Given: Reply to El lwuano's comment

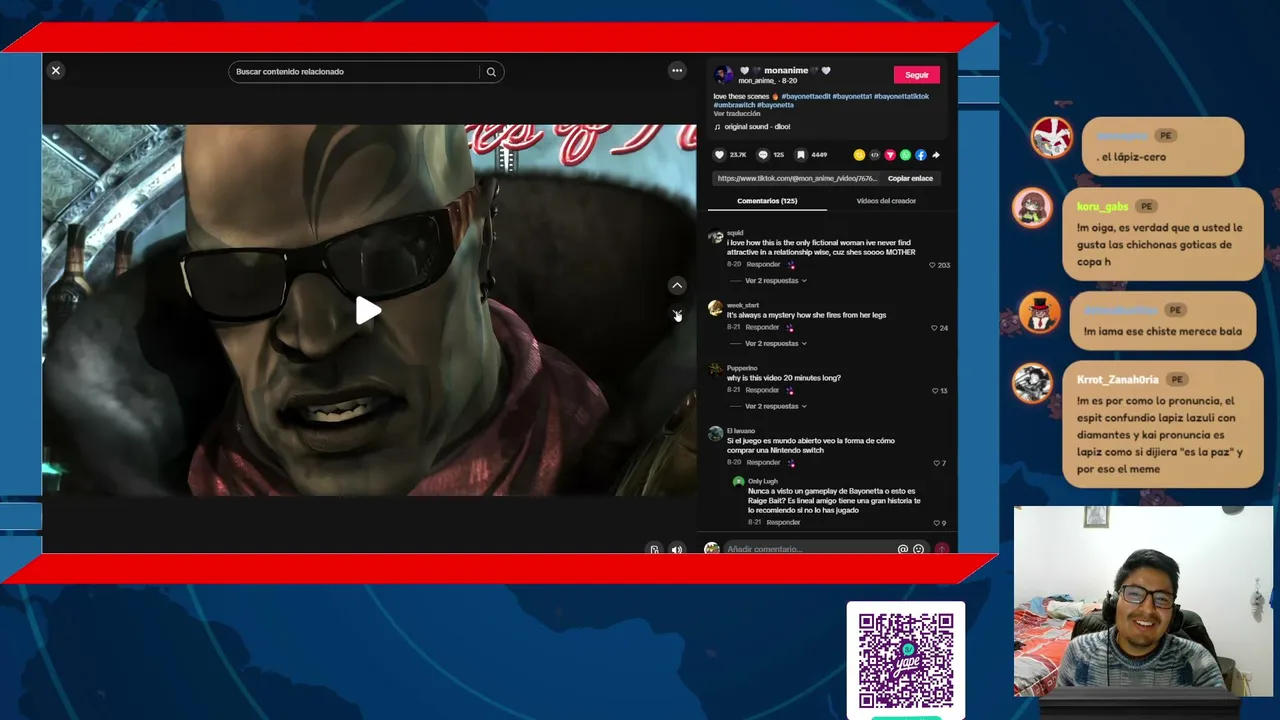Looking at the screenshot, I should tap(763, 463).
